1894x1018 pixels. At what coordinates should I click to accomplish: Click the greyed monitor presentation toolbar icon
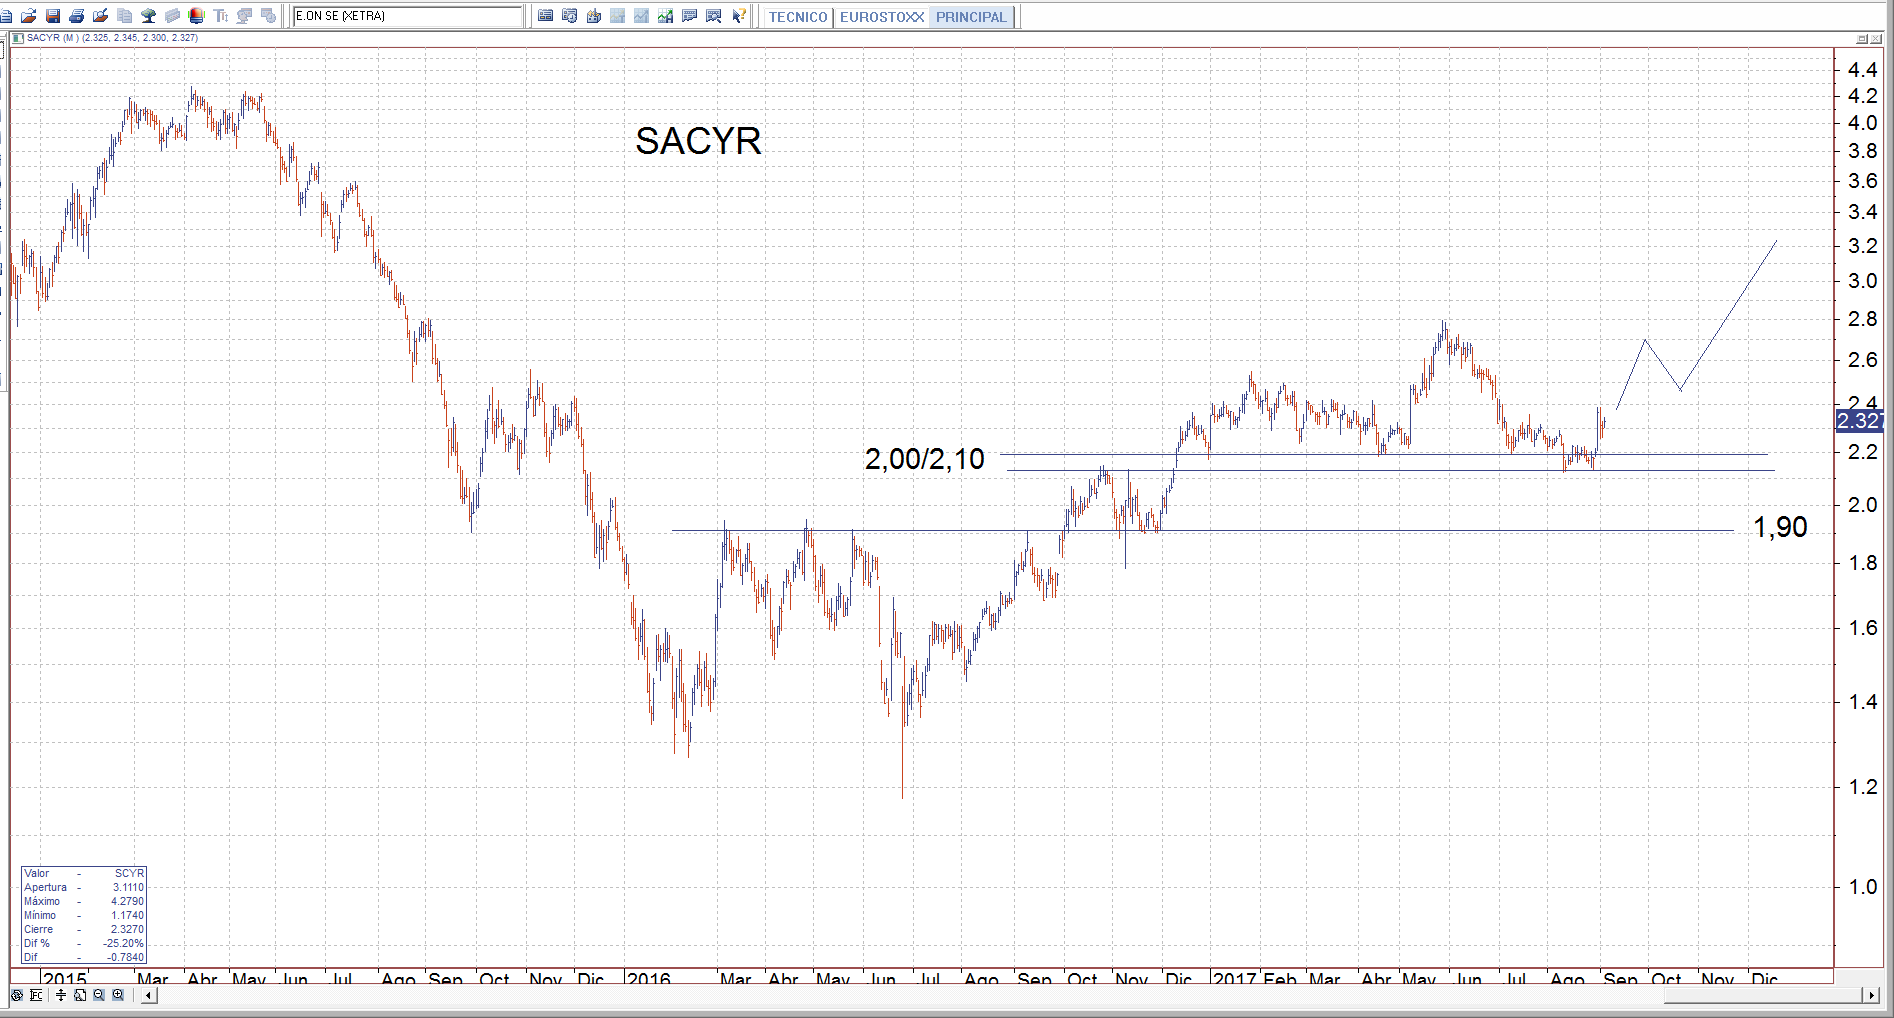click(x=245, y=16)
